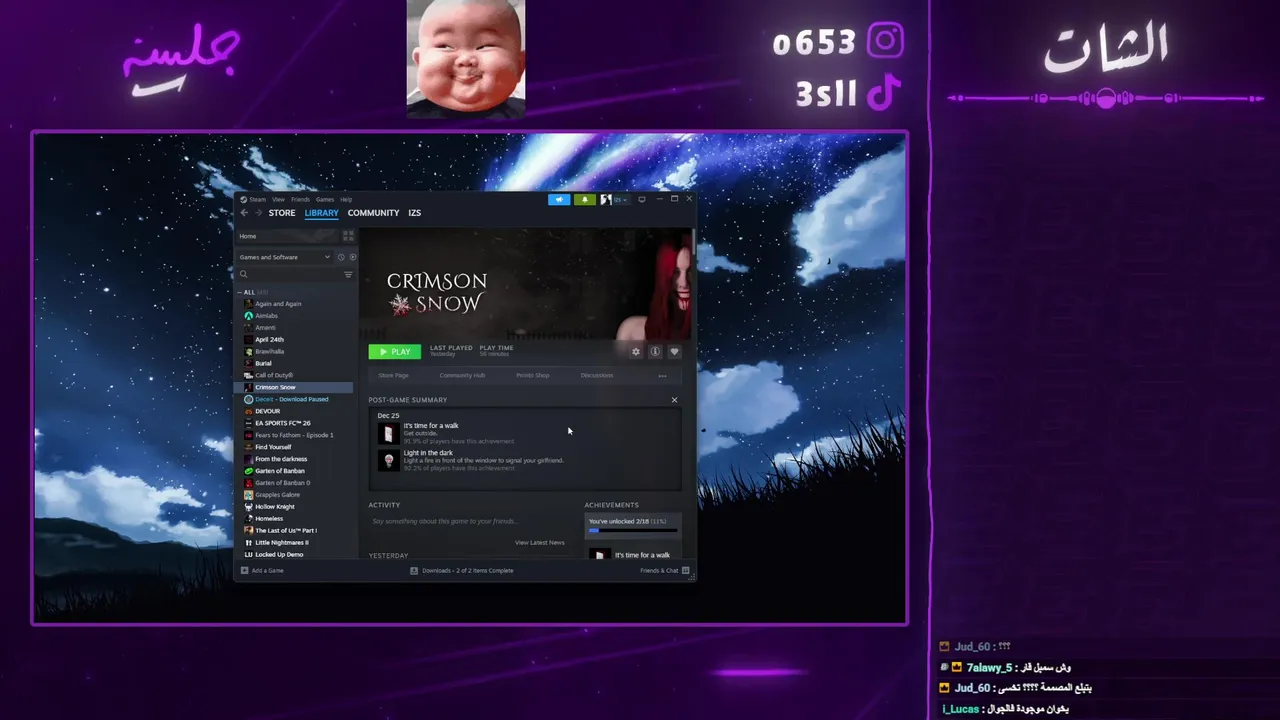Click the Garten of Banban green icon
1280x720 pixels.
pos(248,471)
